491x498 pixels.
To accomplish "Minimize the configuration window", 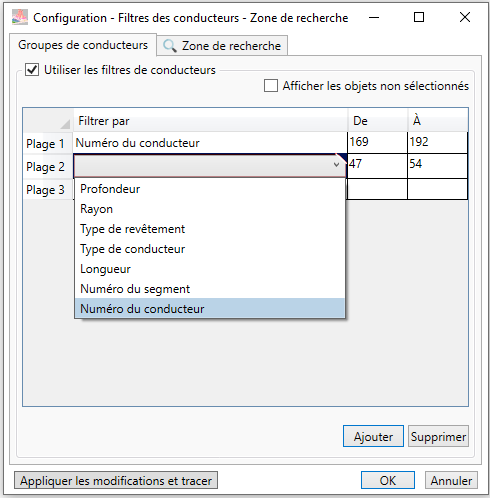I will (x=374, y=17).
